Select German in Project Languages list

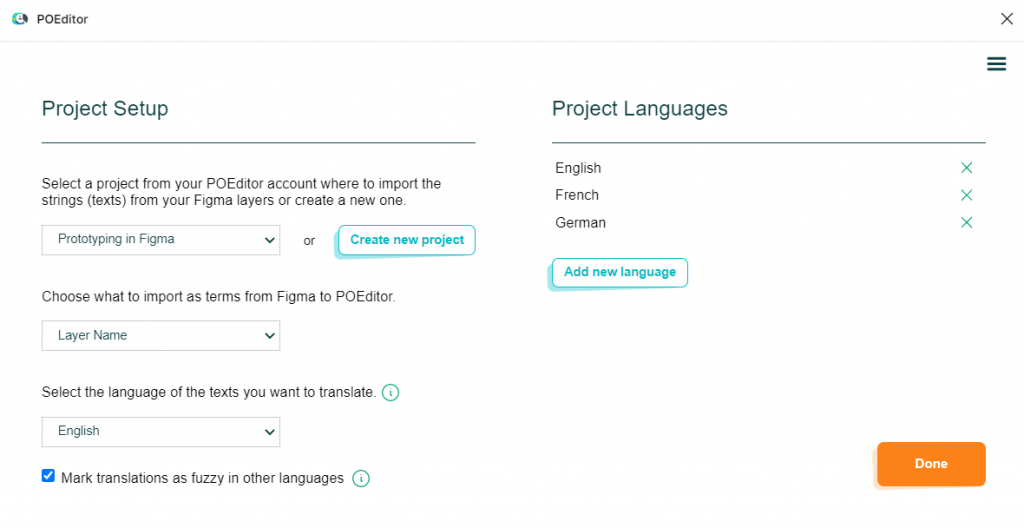tap(581, 223)
